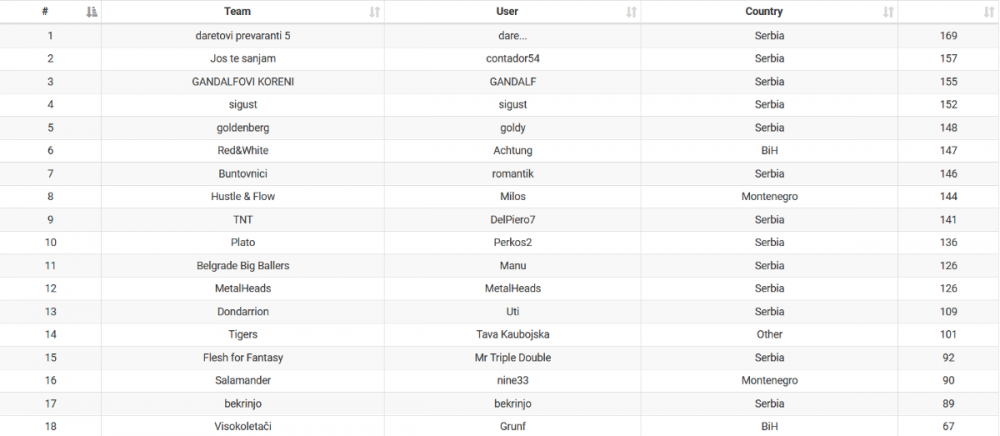Image resolution: width=1000 pixels, height=436 pixels.
Task: Click user Tava Kaubojska
Action: [x=512, y=335]
